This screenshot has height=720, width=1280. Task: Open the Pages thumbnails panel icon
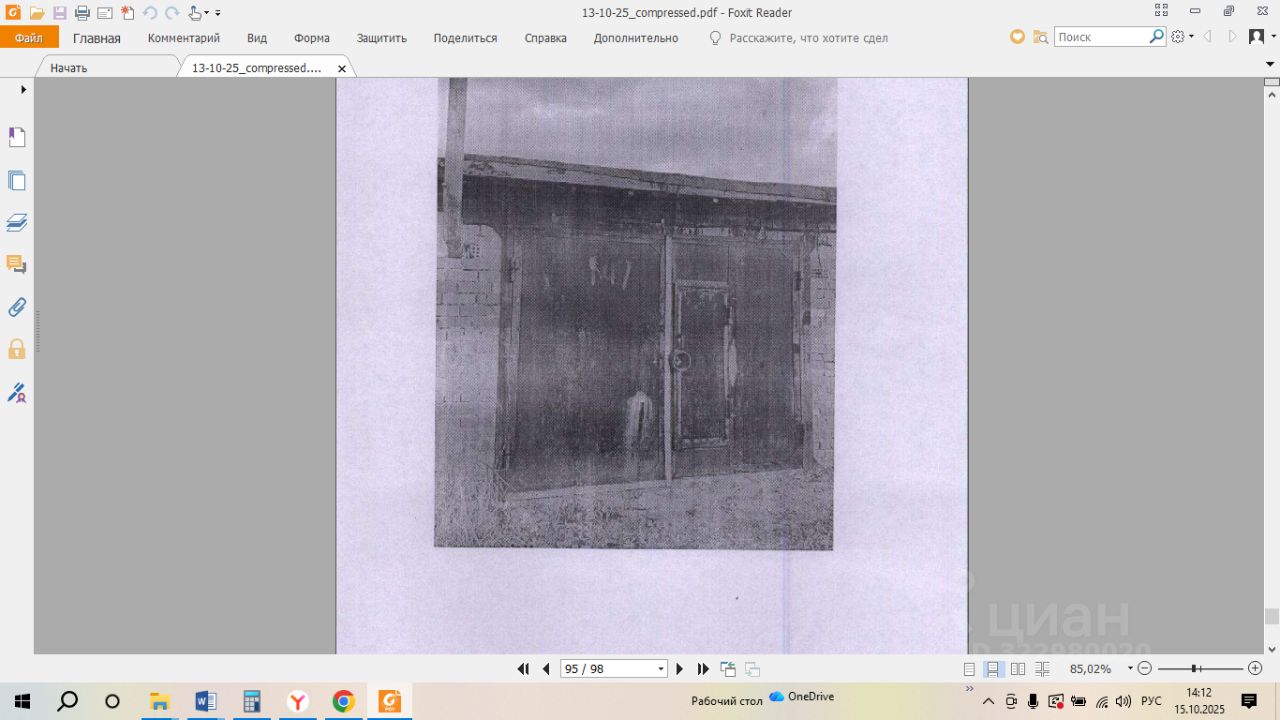tap(17, 180)
